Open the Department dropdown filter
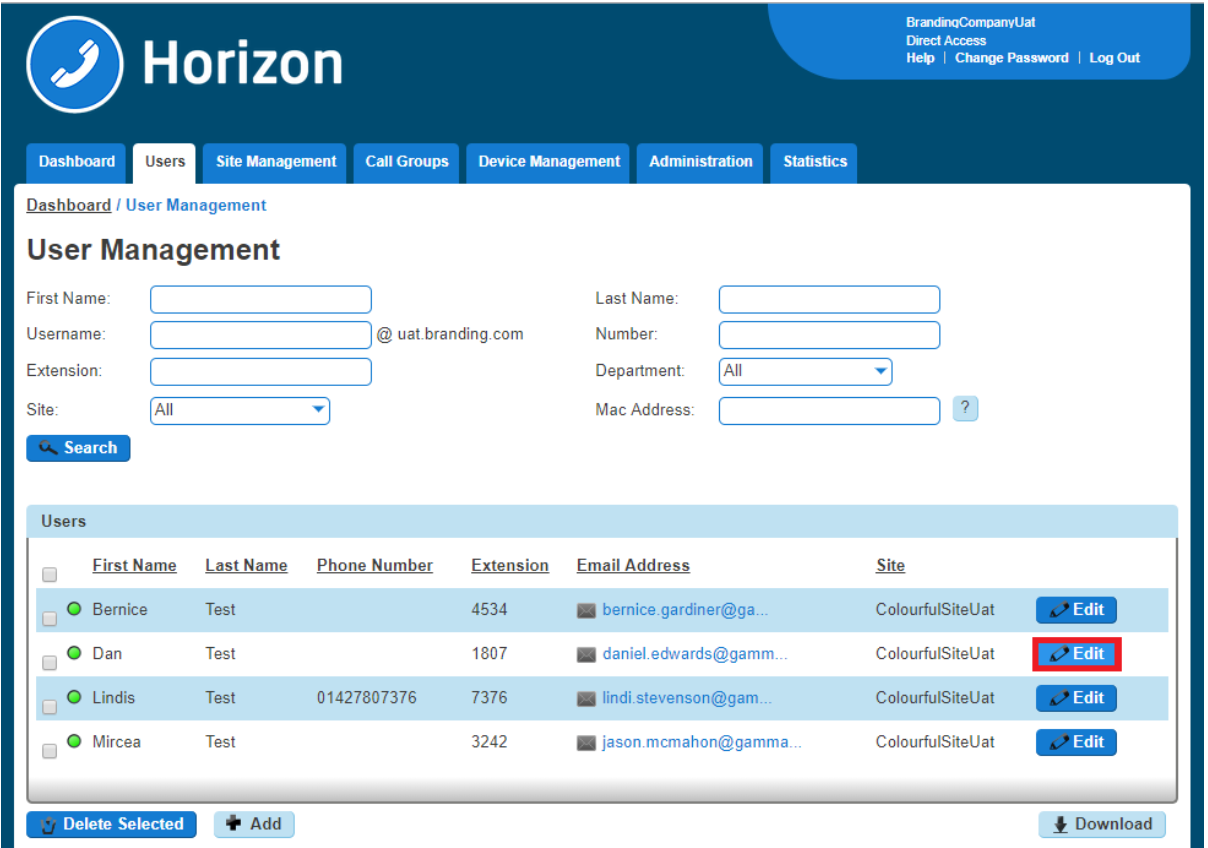Image resolution: width=1208 pixels, height=848 pixels. click(x=806, y=371)
